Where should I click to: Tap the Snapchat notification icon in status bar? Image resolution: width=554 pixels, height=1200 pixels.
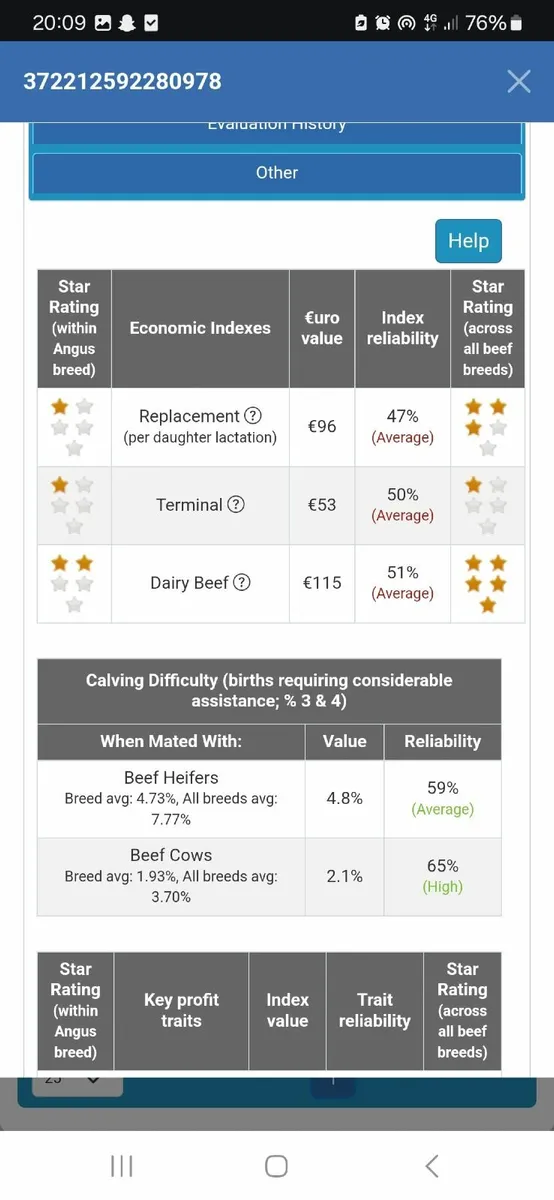click(128, 22)
